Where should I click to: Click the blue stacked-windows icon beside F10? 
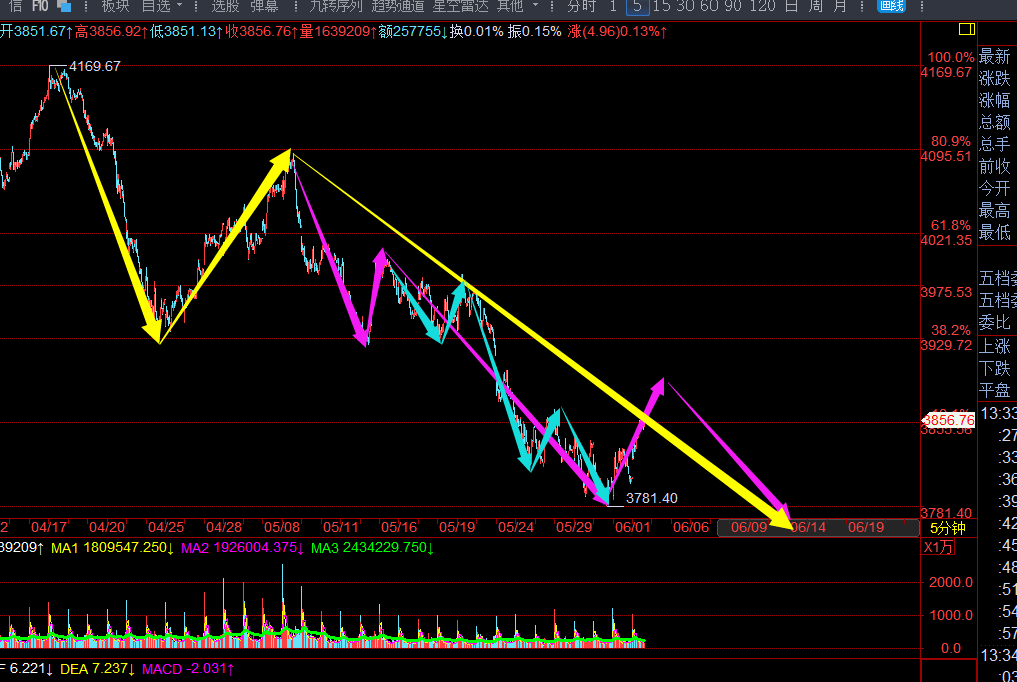[x=64, y=5]
